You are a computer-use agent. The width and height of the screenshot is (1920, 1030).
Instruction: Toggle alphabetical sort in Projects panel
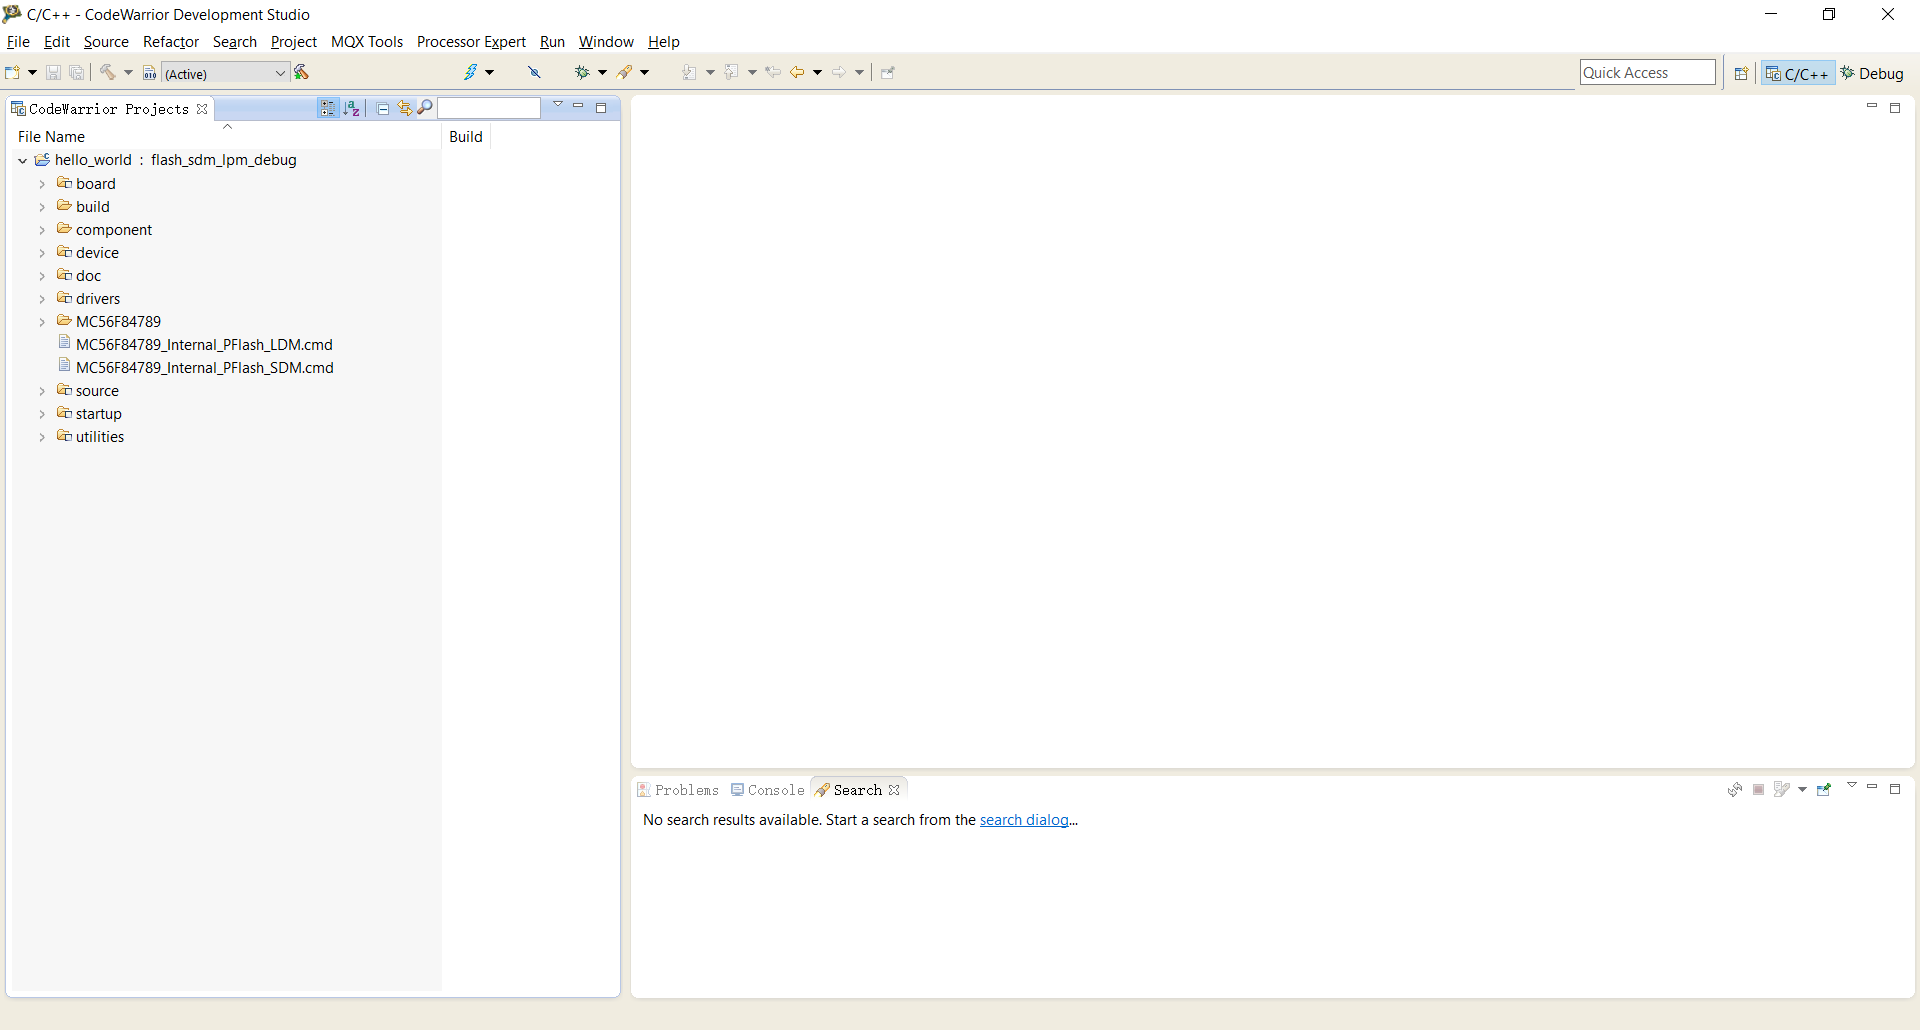(x=351, y=108)
